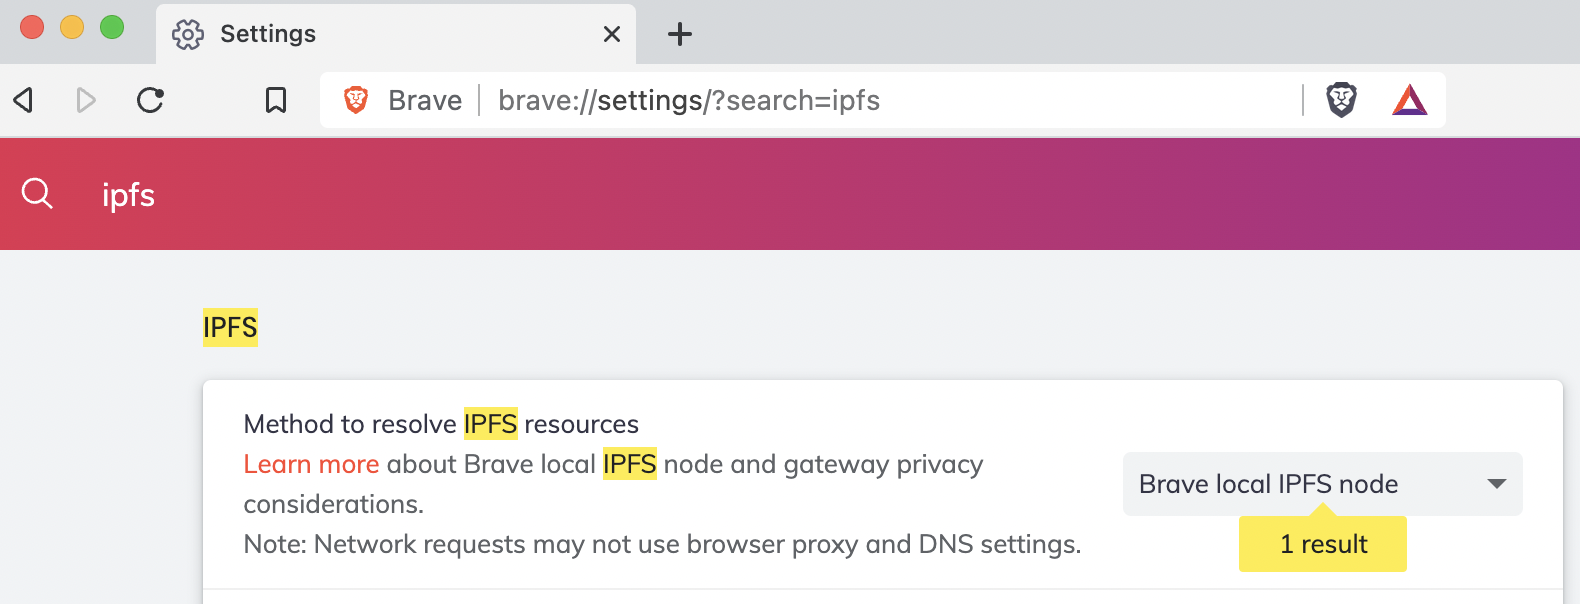The image size is (1580, 604).
Task: Open the Learn more link
Action: coord(311,464)
